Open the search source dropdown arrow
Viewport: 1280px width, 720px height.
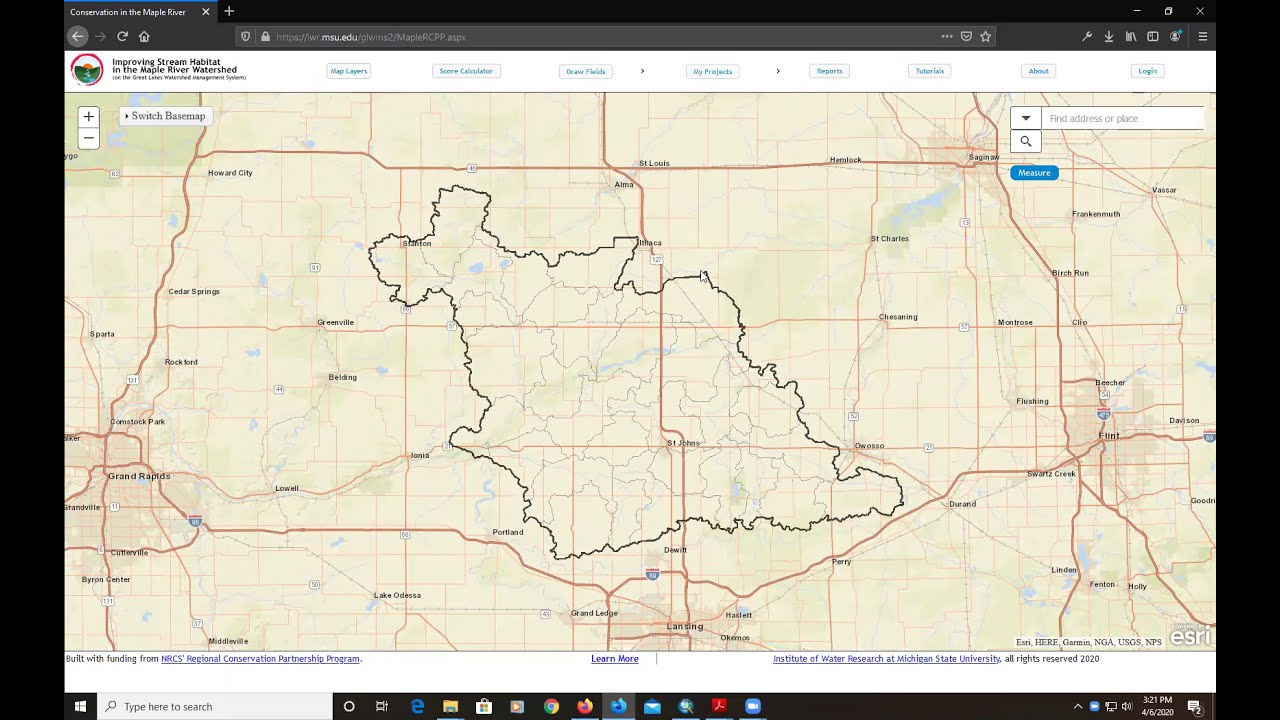pyautogui.click(x=1026, y=118)
